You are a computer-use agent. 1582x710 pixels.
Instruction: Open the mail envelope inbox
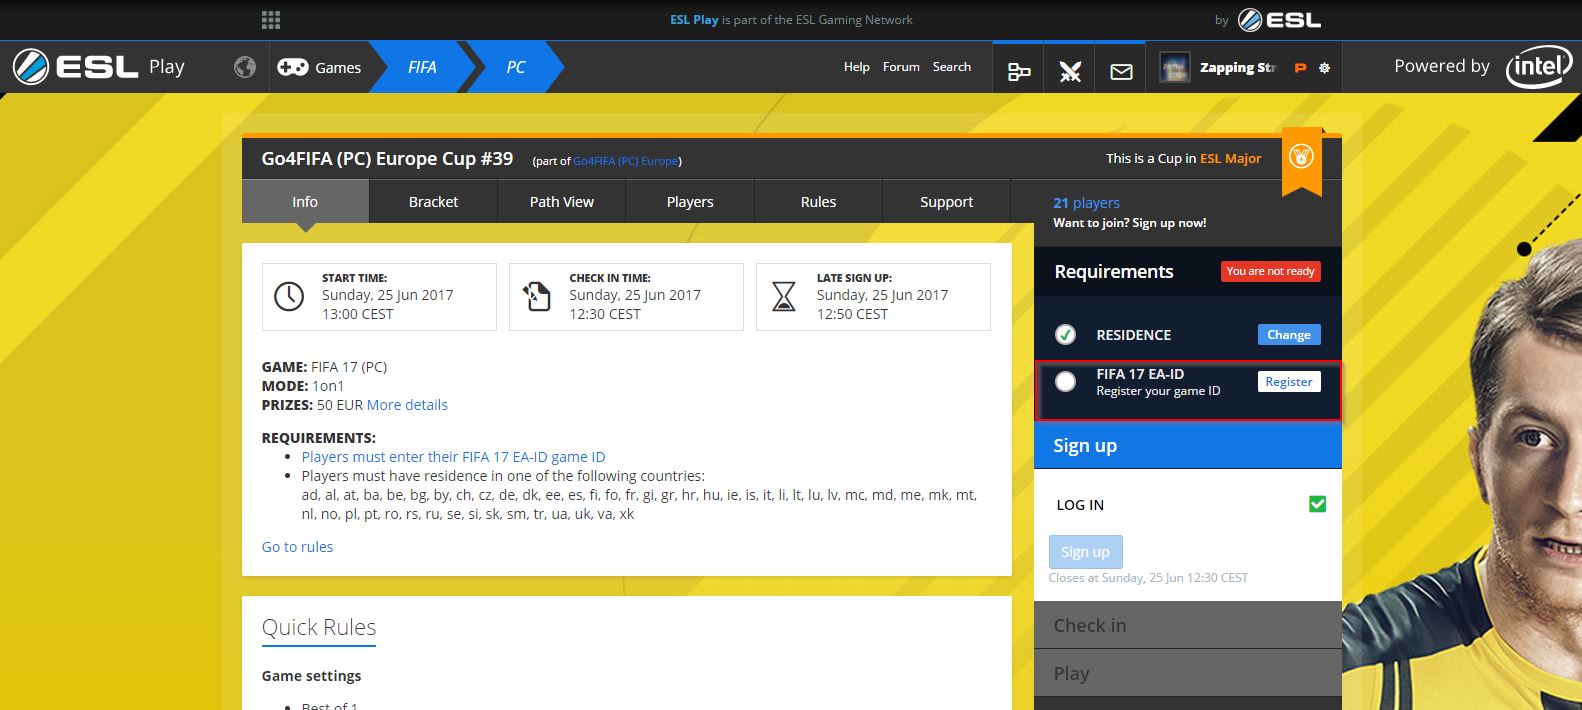1121,71
